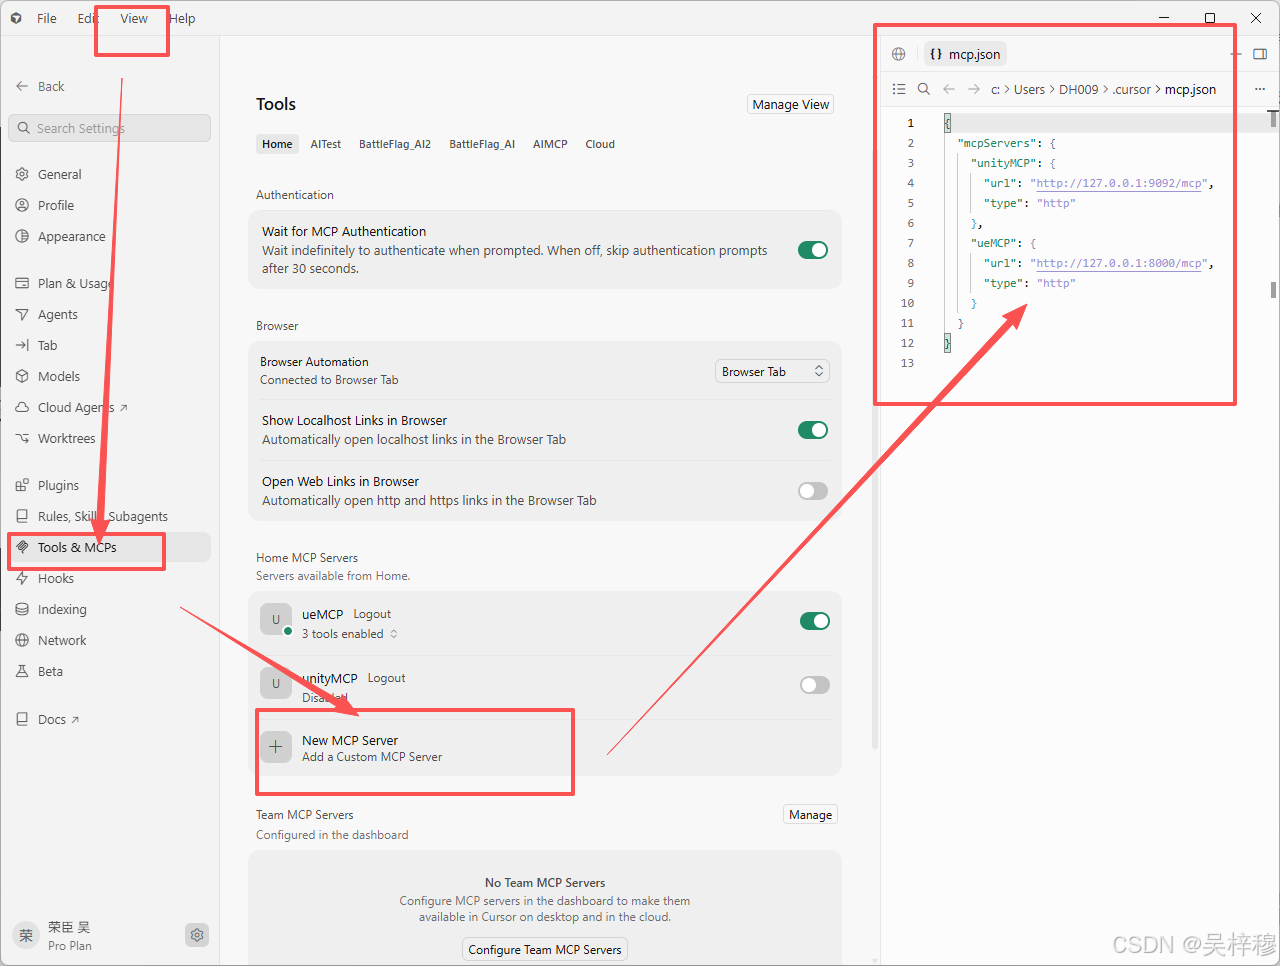Image resolution: width=1280 pixels, height=966 pixels.
Task: Disable Wait for MCP Authentication toggle
Action: pos(813,250)
